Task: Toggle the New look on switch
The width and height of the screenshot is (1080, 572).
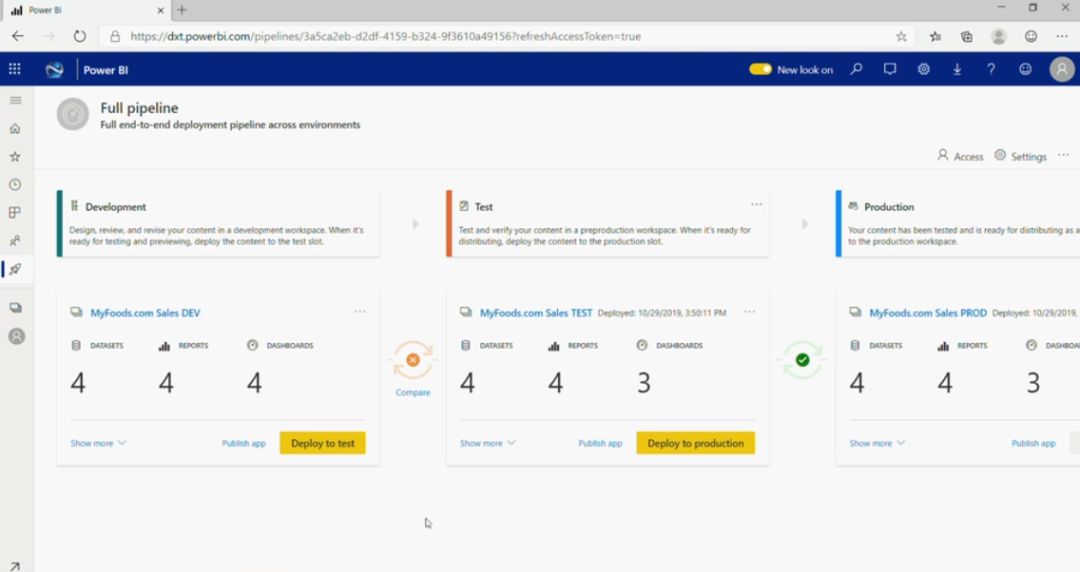Action: click(x=760, y=69)
